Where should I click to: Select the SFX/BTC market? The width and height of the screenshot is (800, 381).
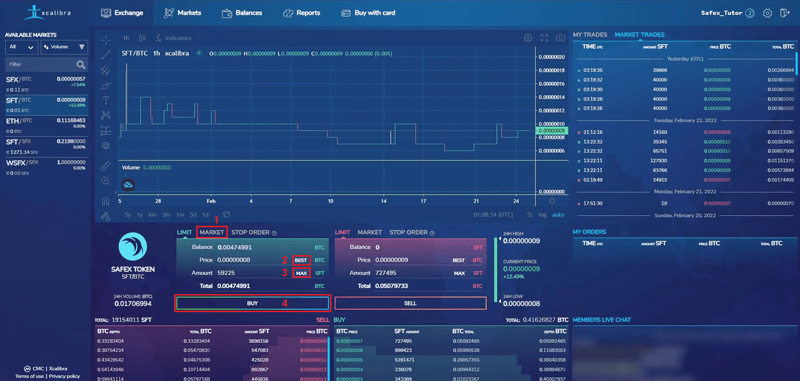[45, 83]
